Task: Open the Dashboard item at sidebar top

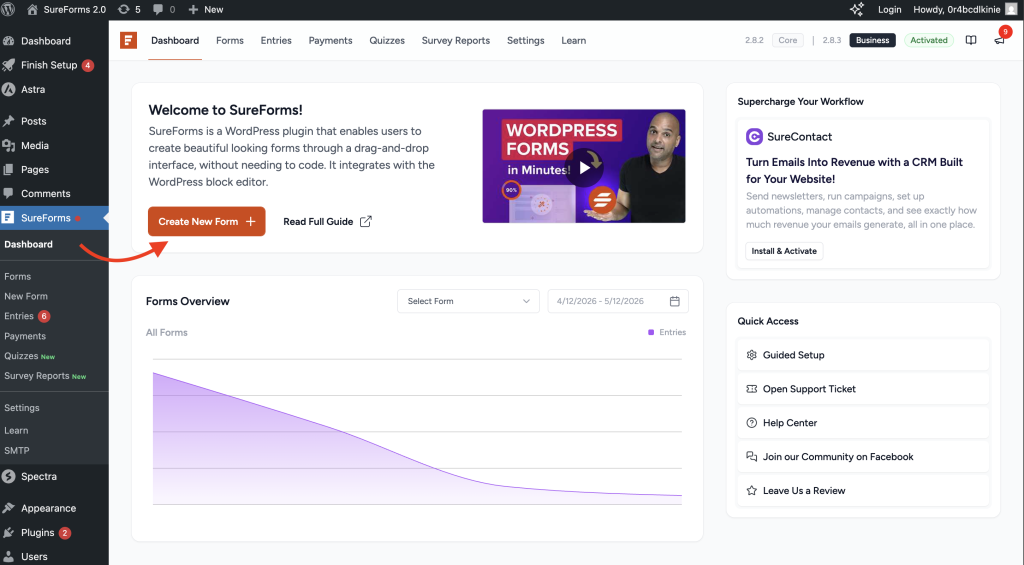Action: [46, 40]
